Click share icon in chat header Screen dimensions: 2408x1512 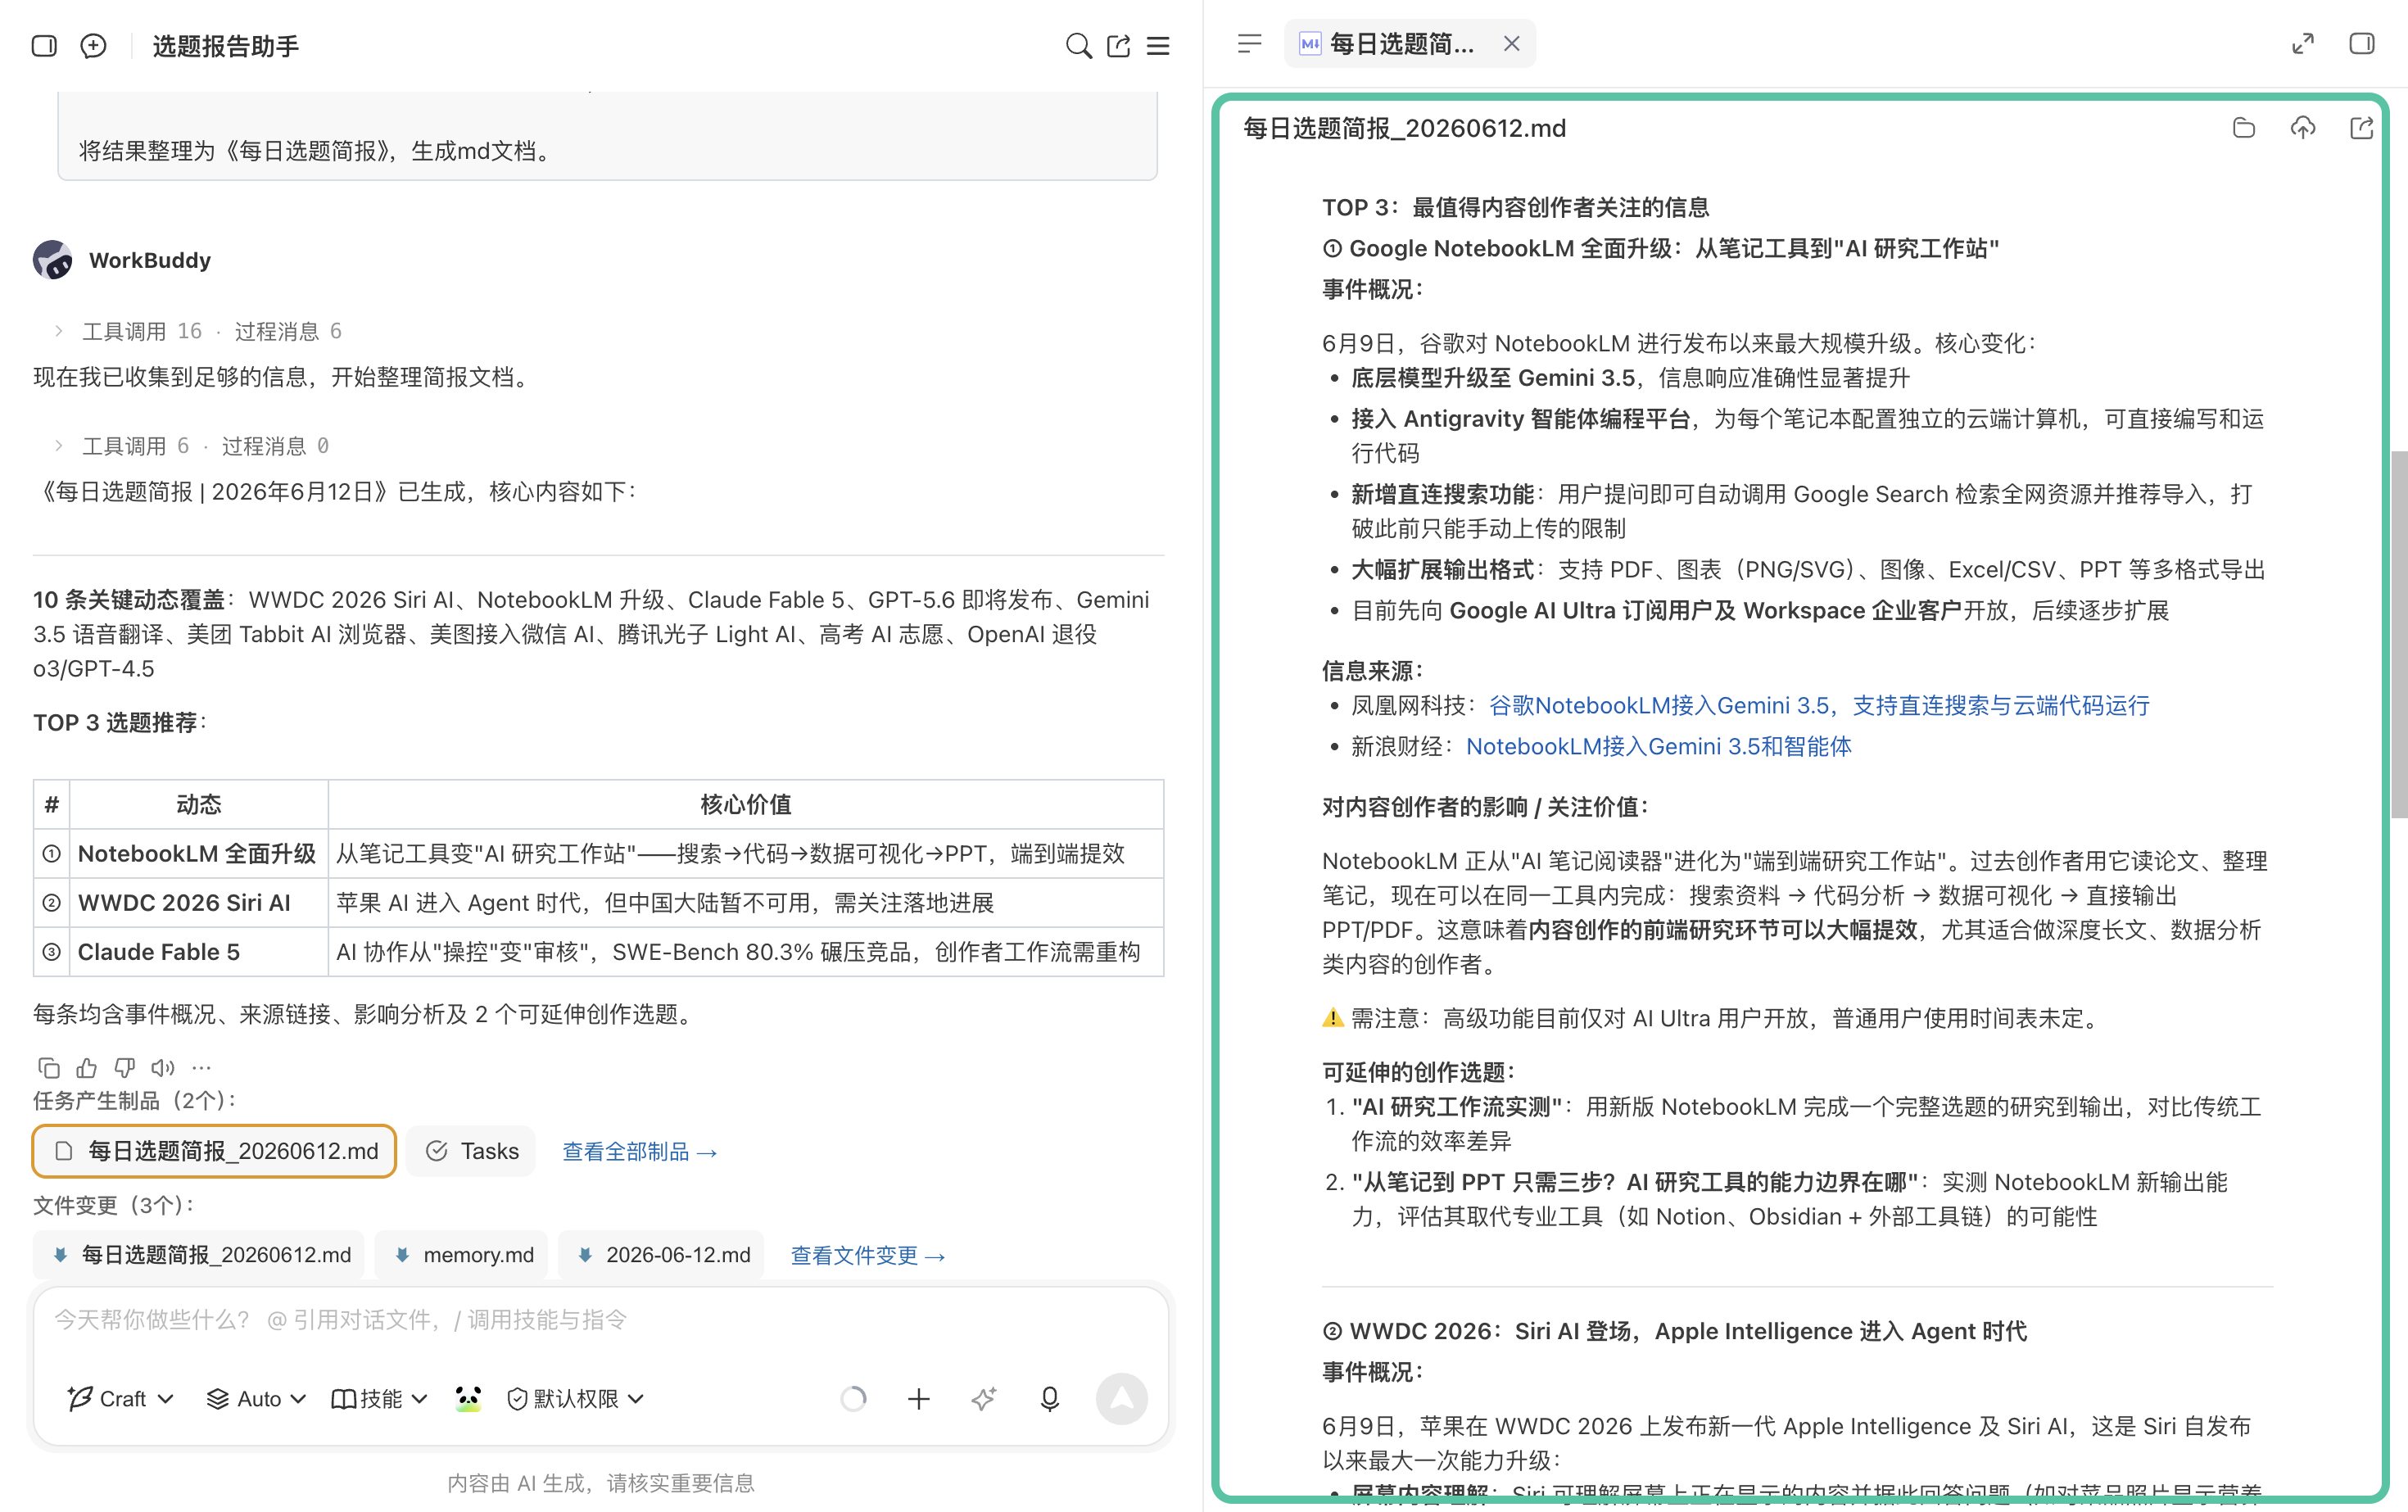click(1119, 46)
